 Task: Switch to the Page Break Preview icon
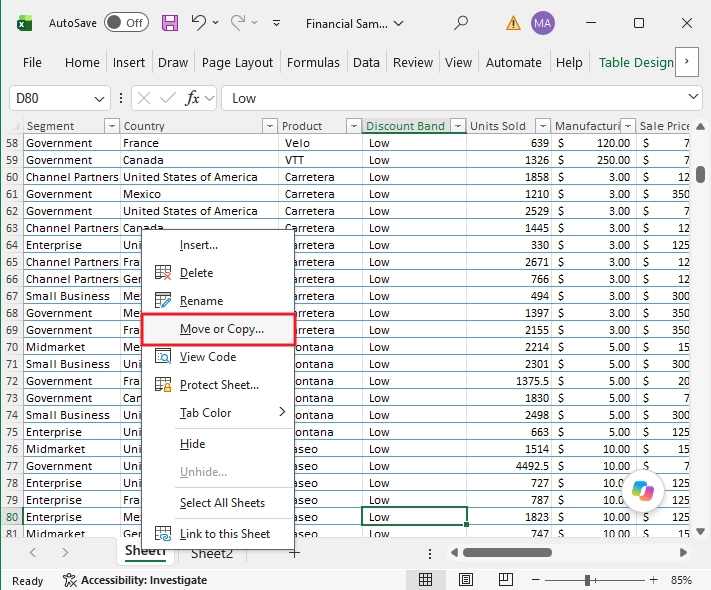click(506, 580)
